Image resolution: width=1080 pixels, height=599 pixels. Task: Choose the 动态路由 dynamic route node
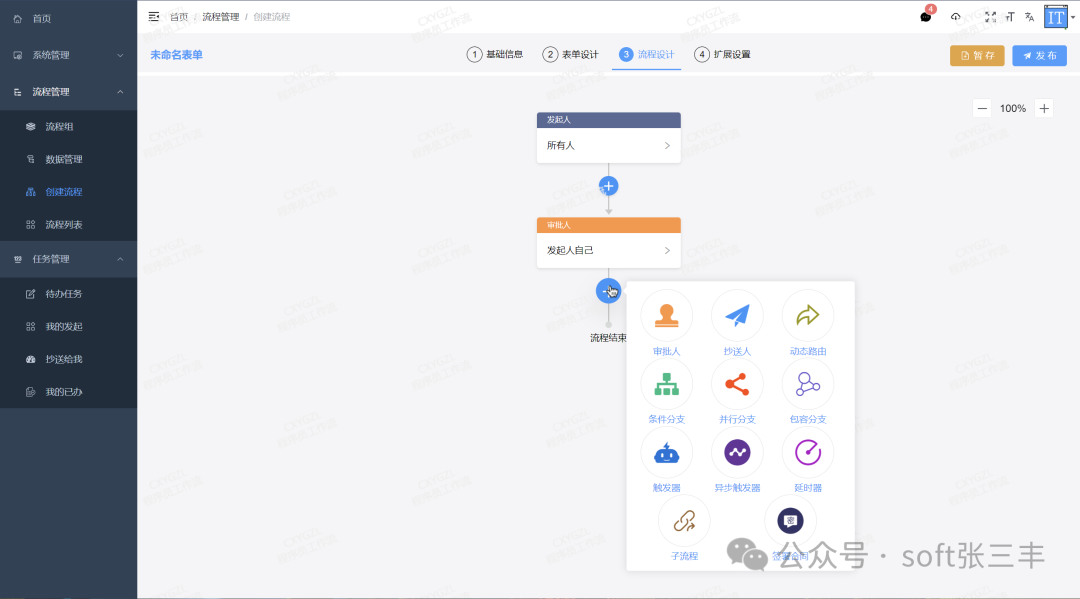[807, 314]
